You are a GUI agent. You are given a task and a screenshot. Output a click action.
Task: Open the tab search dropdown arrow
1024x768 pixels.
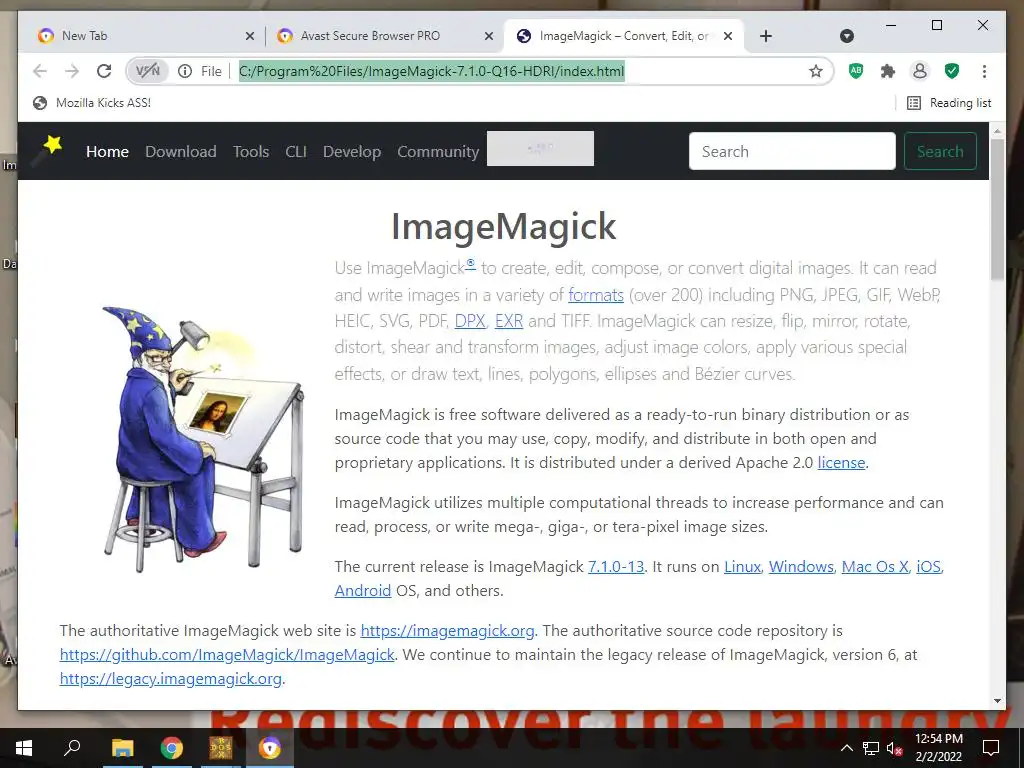pyautogui.click(x=846, y=36)
